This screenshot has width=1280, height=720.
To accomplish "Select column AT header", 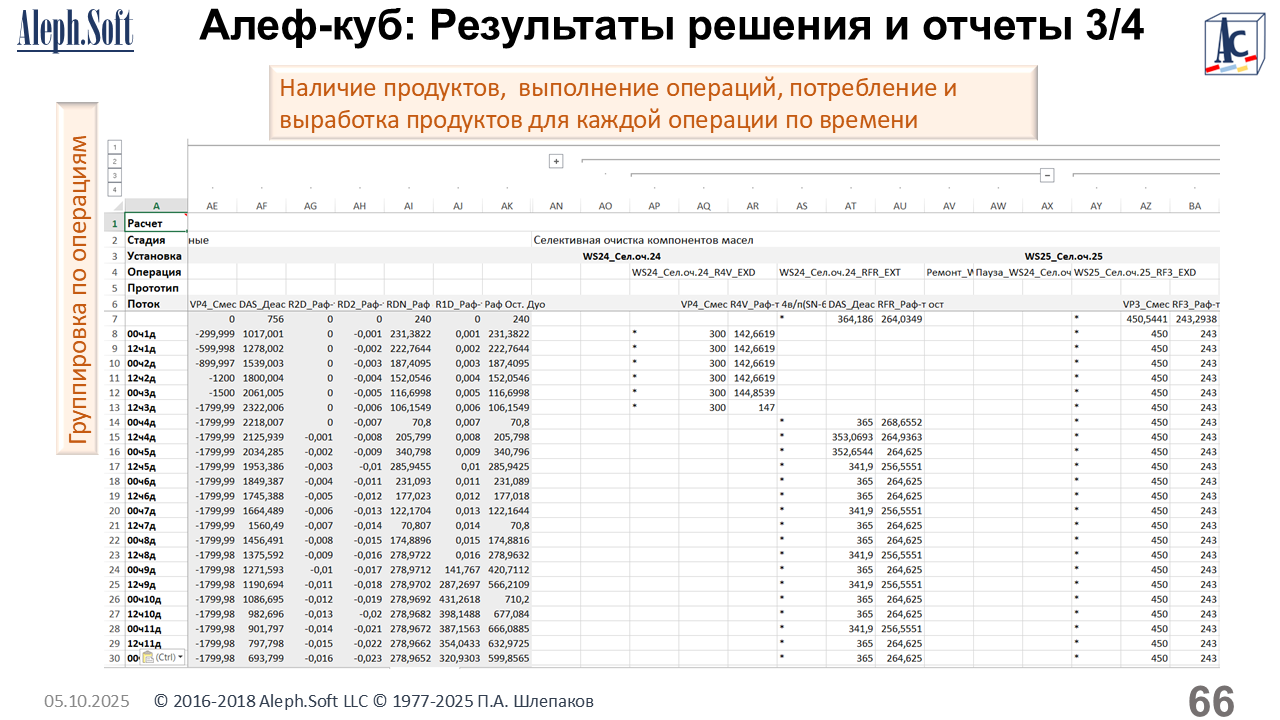I will (x=850, y=205).
